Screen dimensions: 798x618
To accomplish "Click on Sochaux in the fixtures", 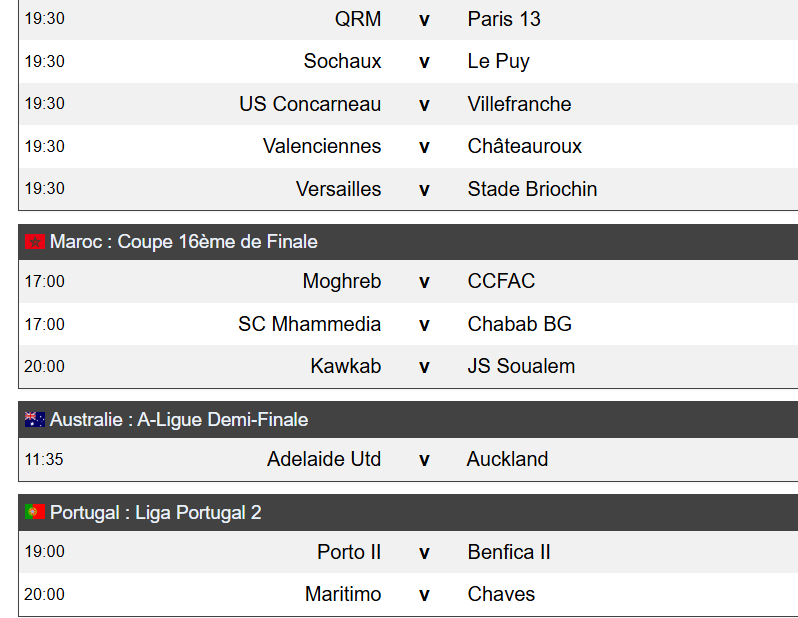I will pyautogui.click(x=343, y=61).
